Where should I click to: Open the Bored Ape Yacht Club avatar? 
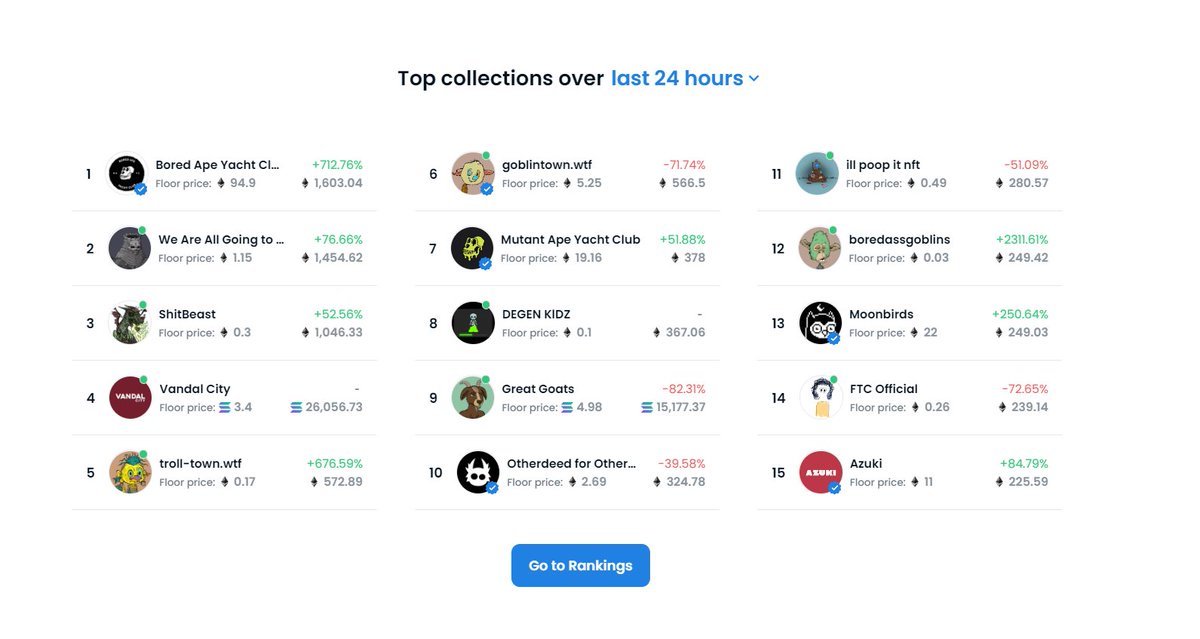click(127, 174)
